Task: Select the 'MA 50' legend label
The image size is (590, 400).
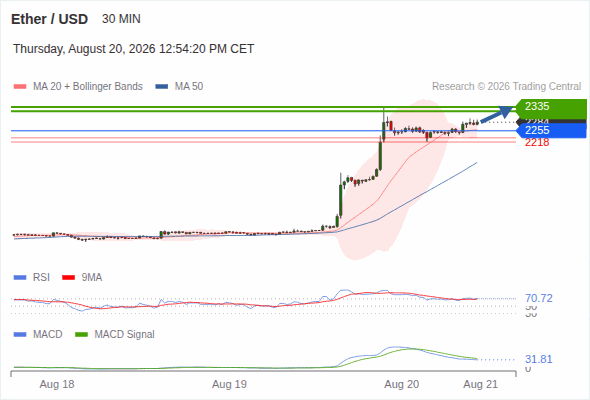Action: (x=189, y=87)
